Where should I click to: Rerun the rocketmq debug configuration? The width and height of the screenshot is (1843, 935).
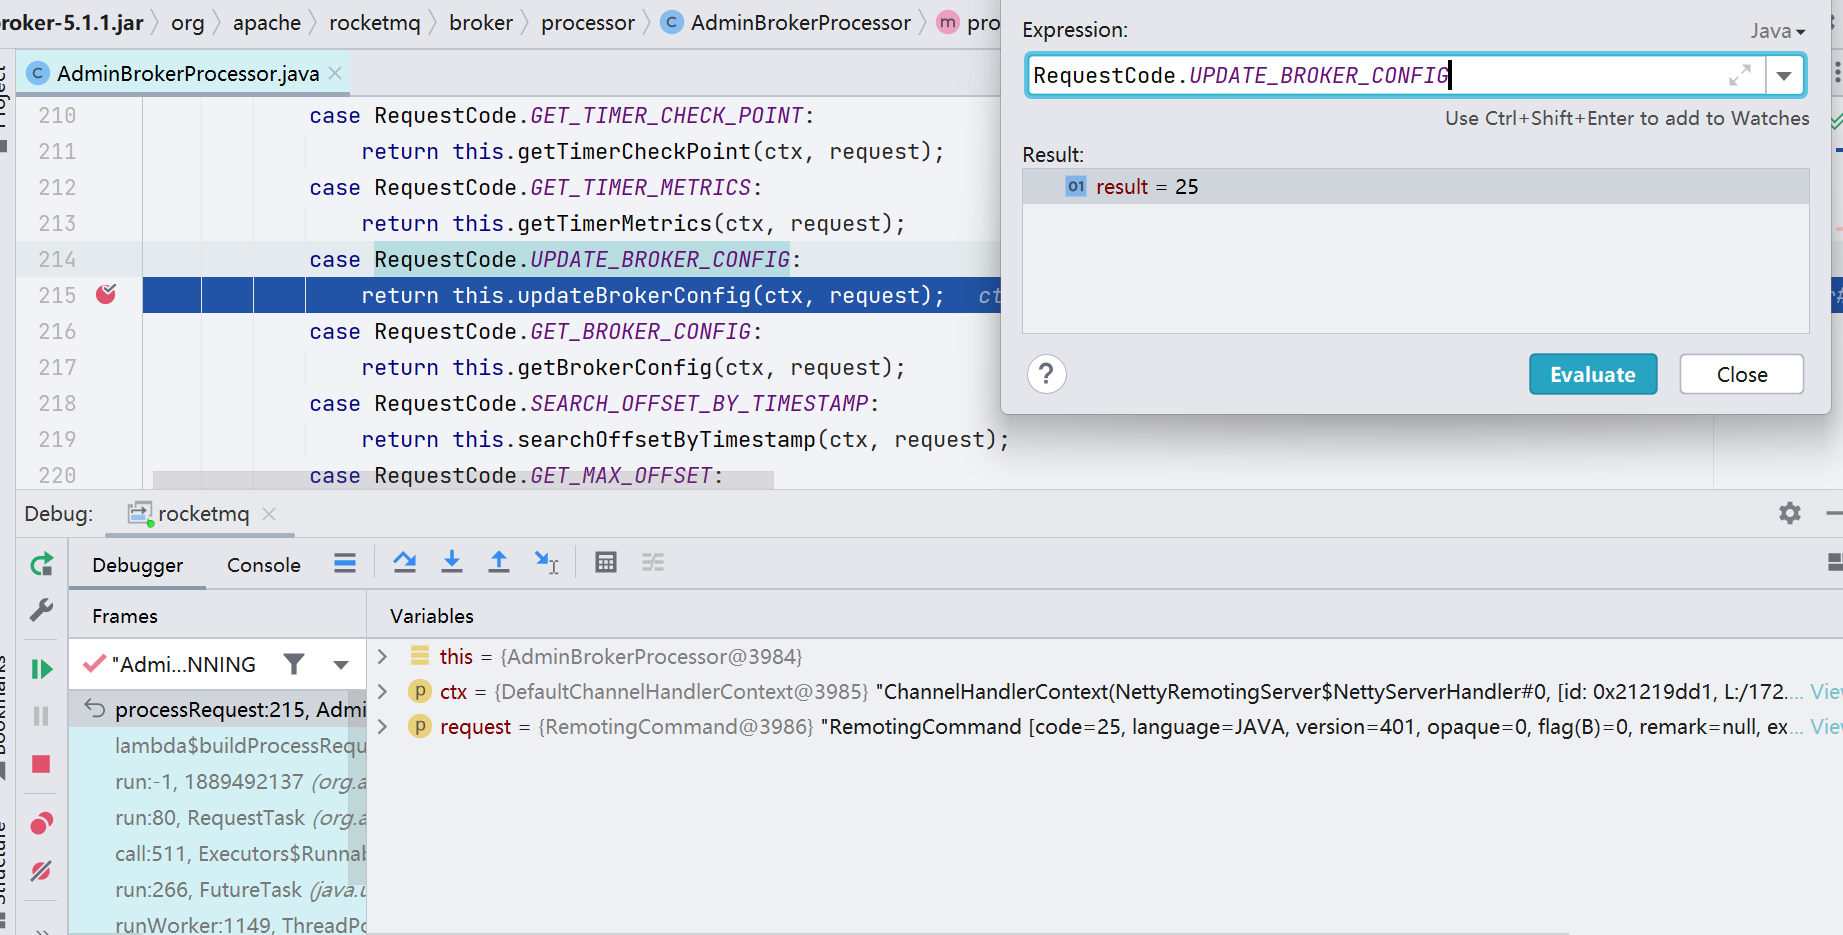coord(41,563)
